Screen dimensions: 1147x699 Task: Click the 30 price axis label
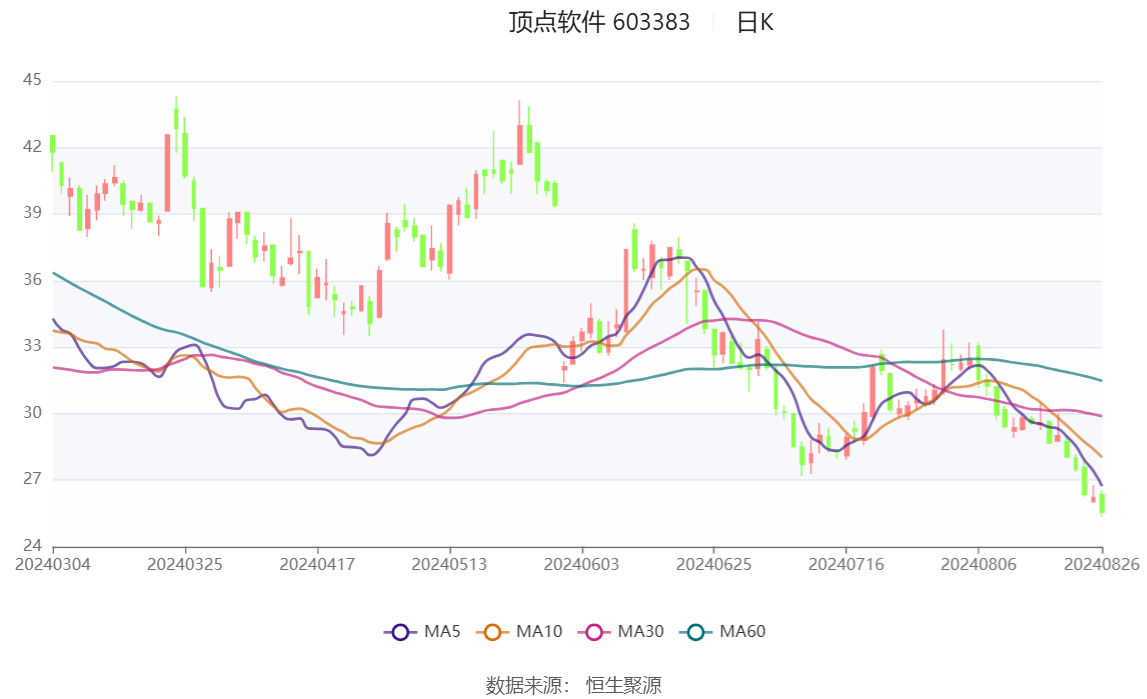click(32, 412)
